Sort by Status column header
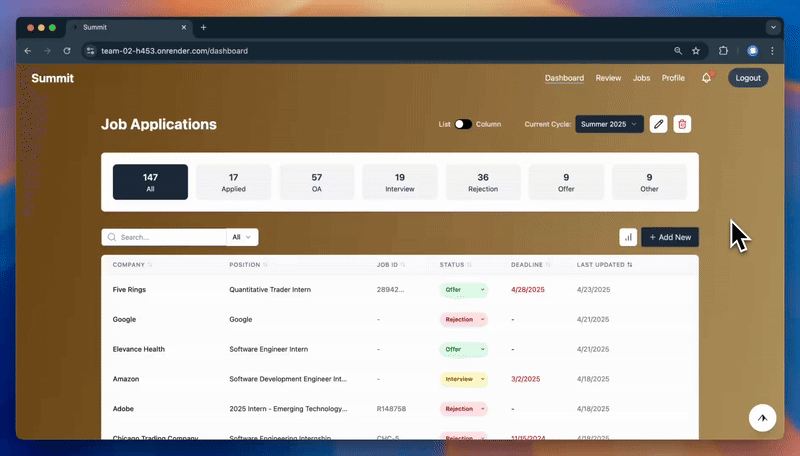The height and width of the screenshot is (456, 800). [456, 265]
